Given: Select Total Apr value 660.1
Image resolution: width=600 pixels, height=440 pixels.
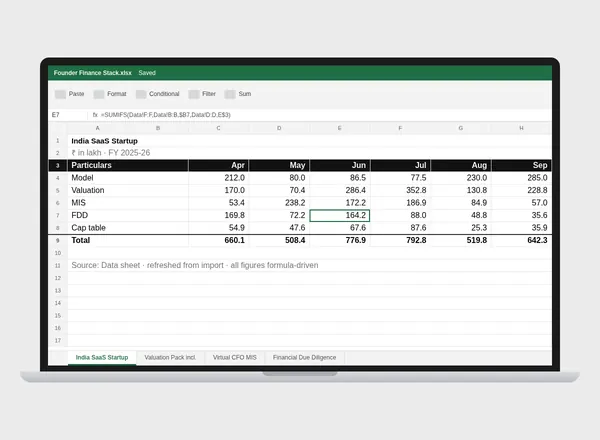Looking at the screenshot, I should 218,240.
